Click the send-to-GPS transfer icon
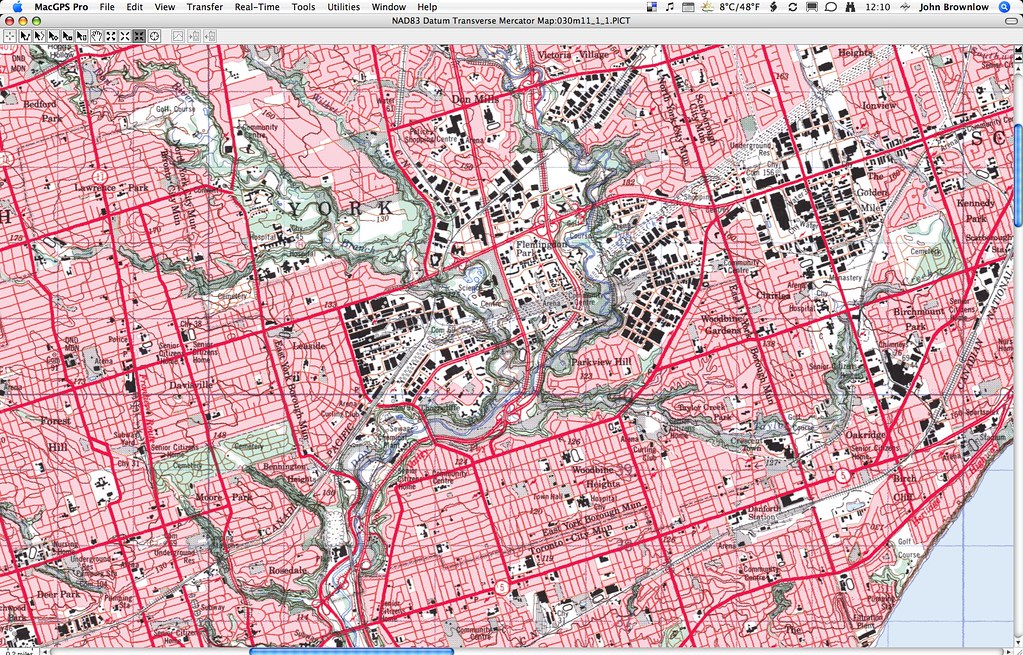 193,35
